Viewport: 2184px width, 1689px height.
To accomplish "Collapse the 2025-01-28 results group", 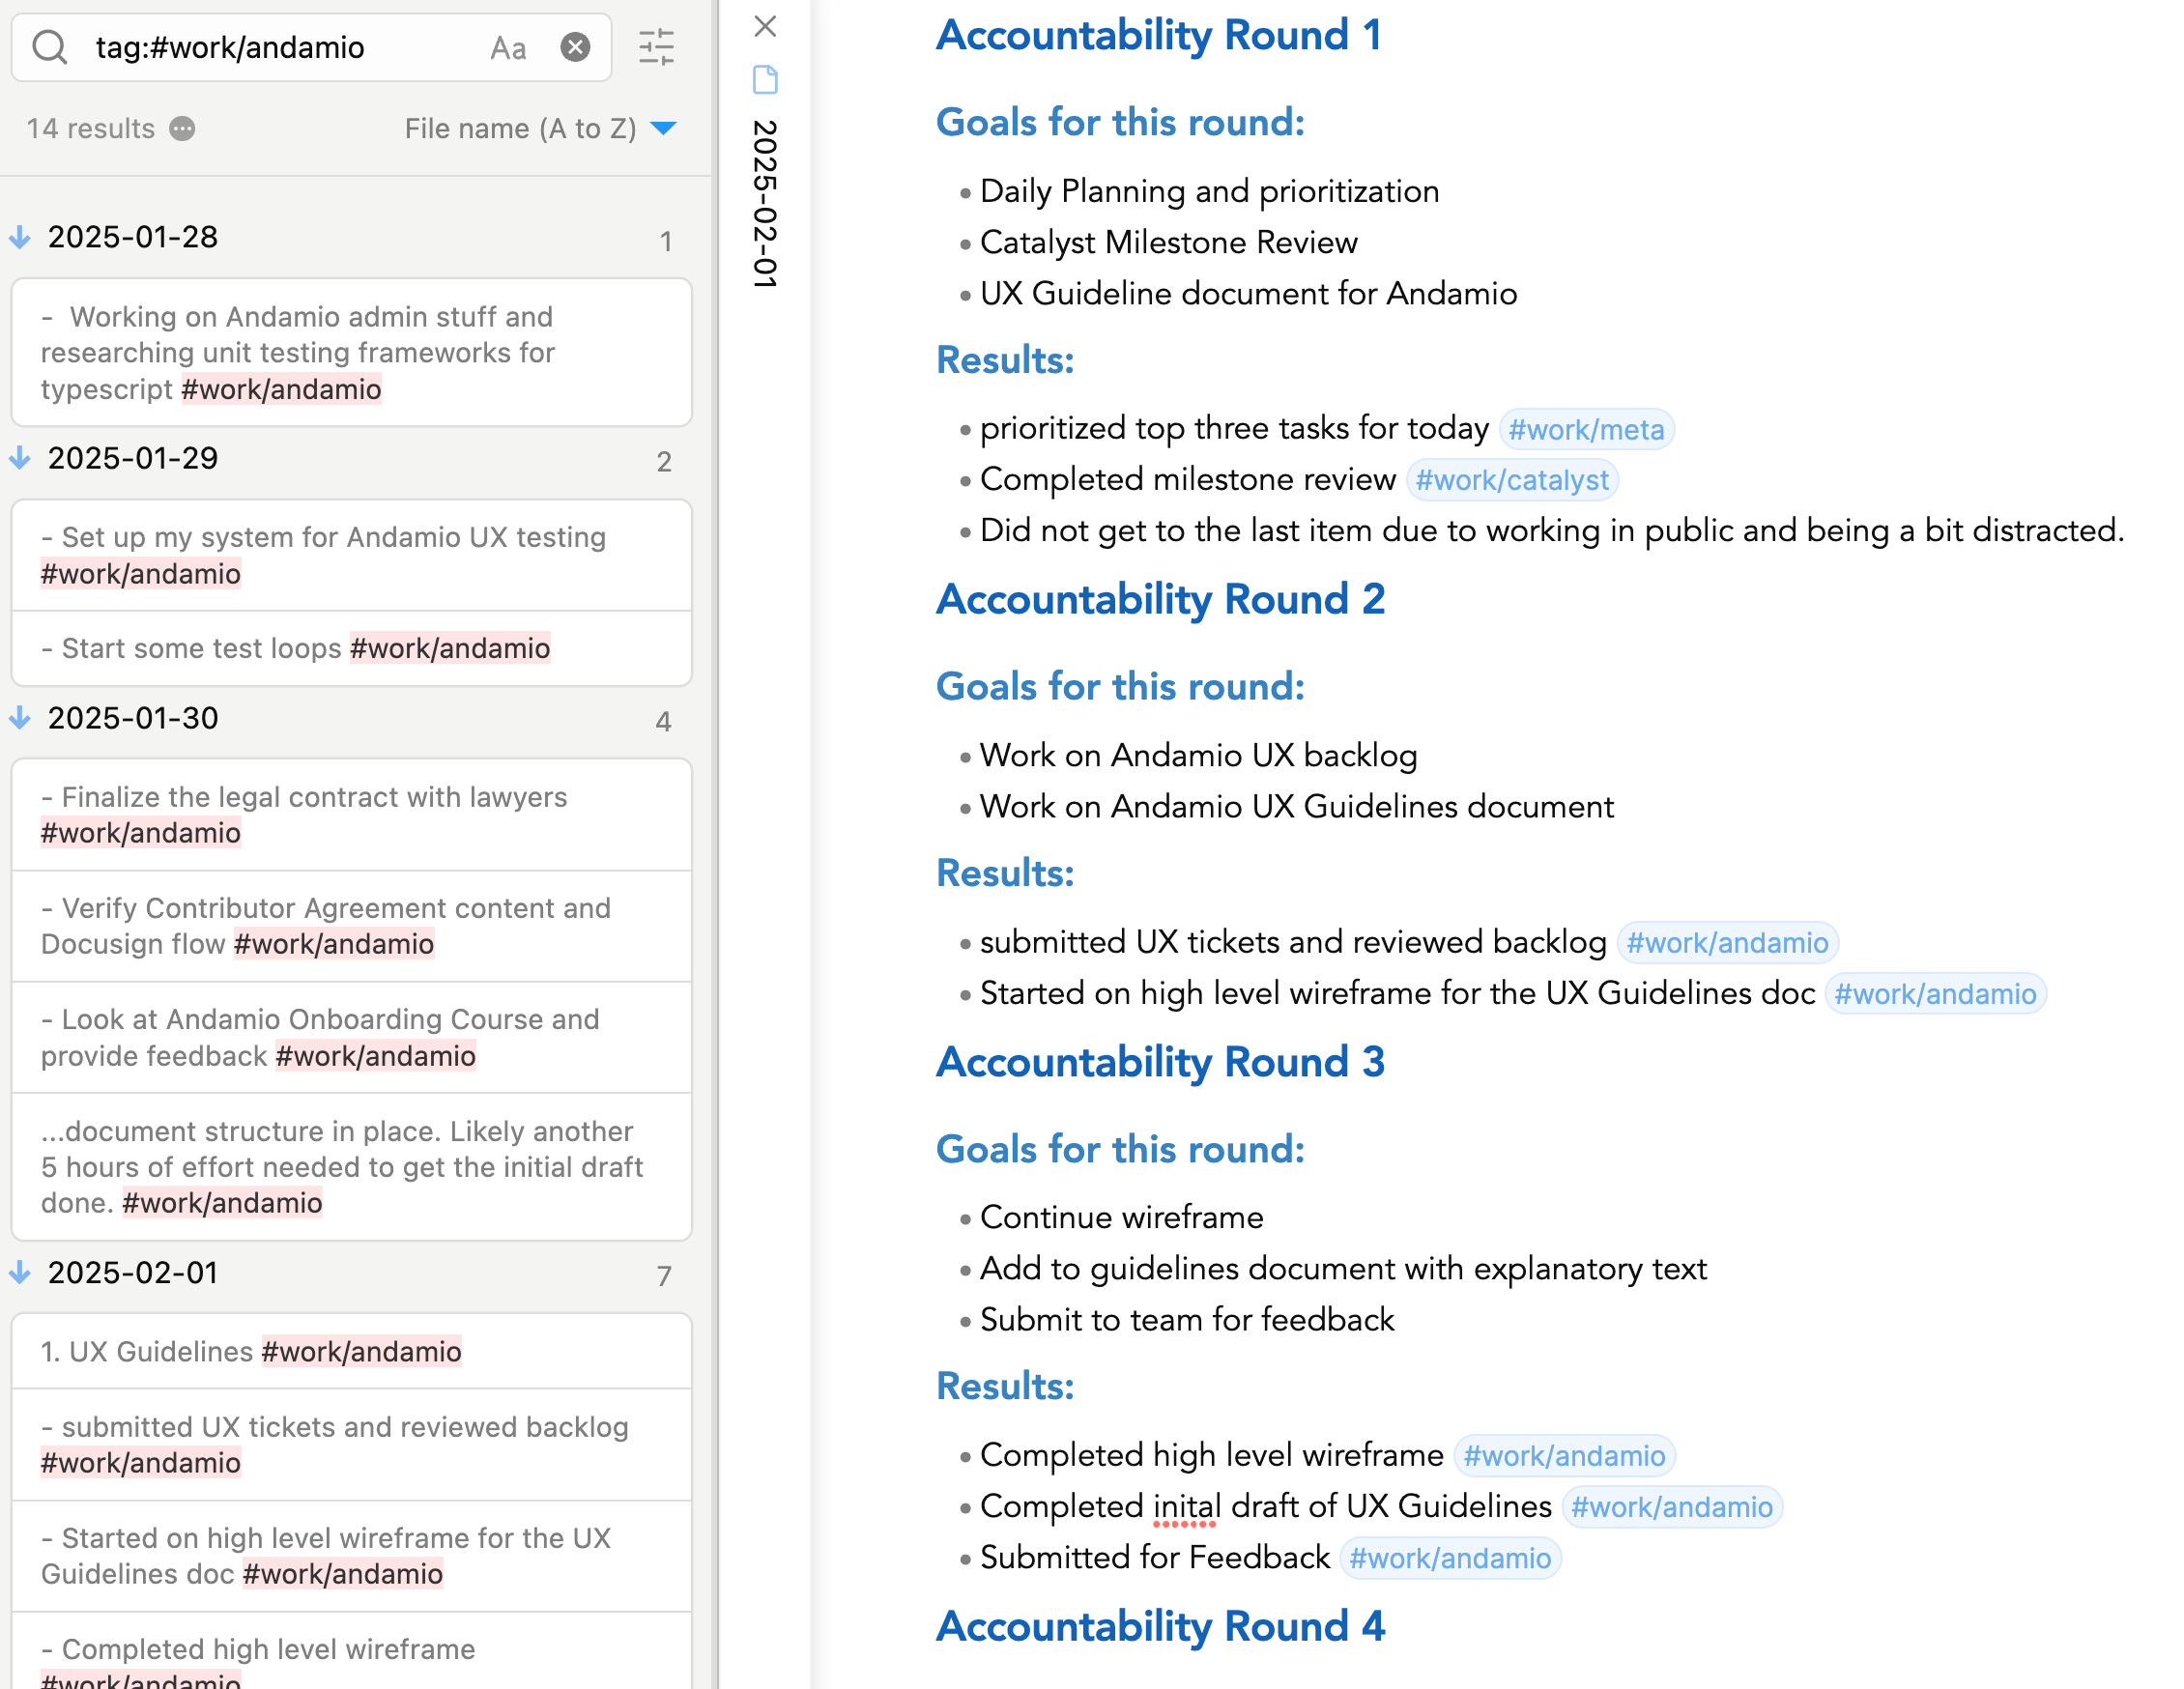I will (20, 238).
